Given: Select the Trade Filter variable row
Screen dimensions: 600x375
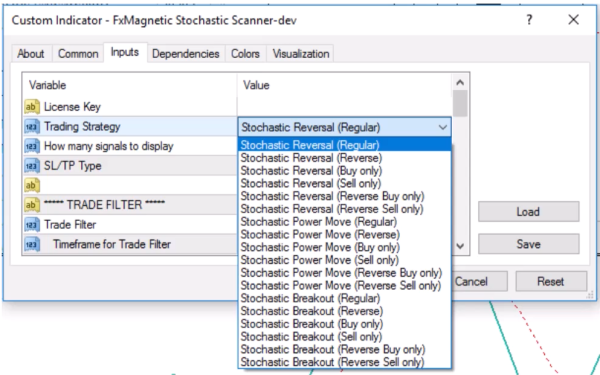Looking at the screenshot, I should (130, 225).
